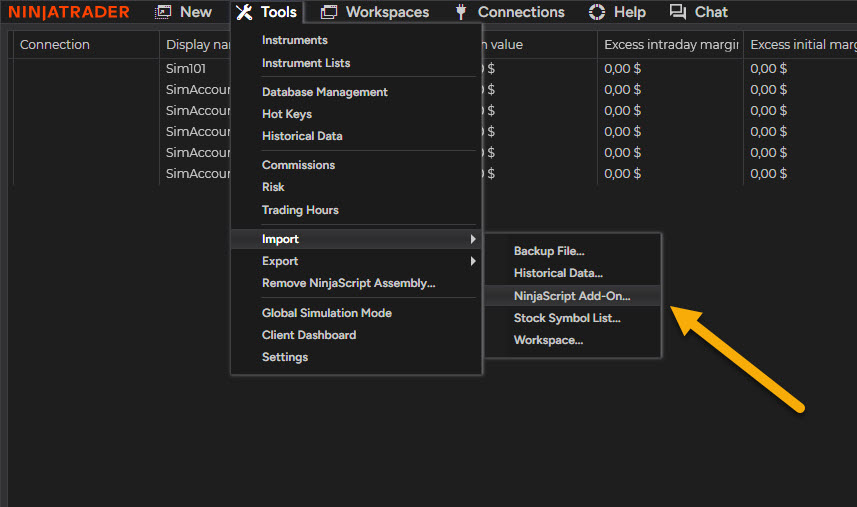The height and width of the screenshot is (507, 857).
Task: Select Historical Data... in Import submenu
Action: point(558,273)
